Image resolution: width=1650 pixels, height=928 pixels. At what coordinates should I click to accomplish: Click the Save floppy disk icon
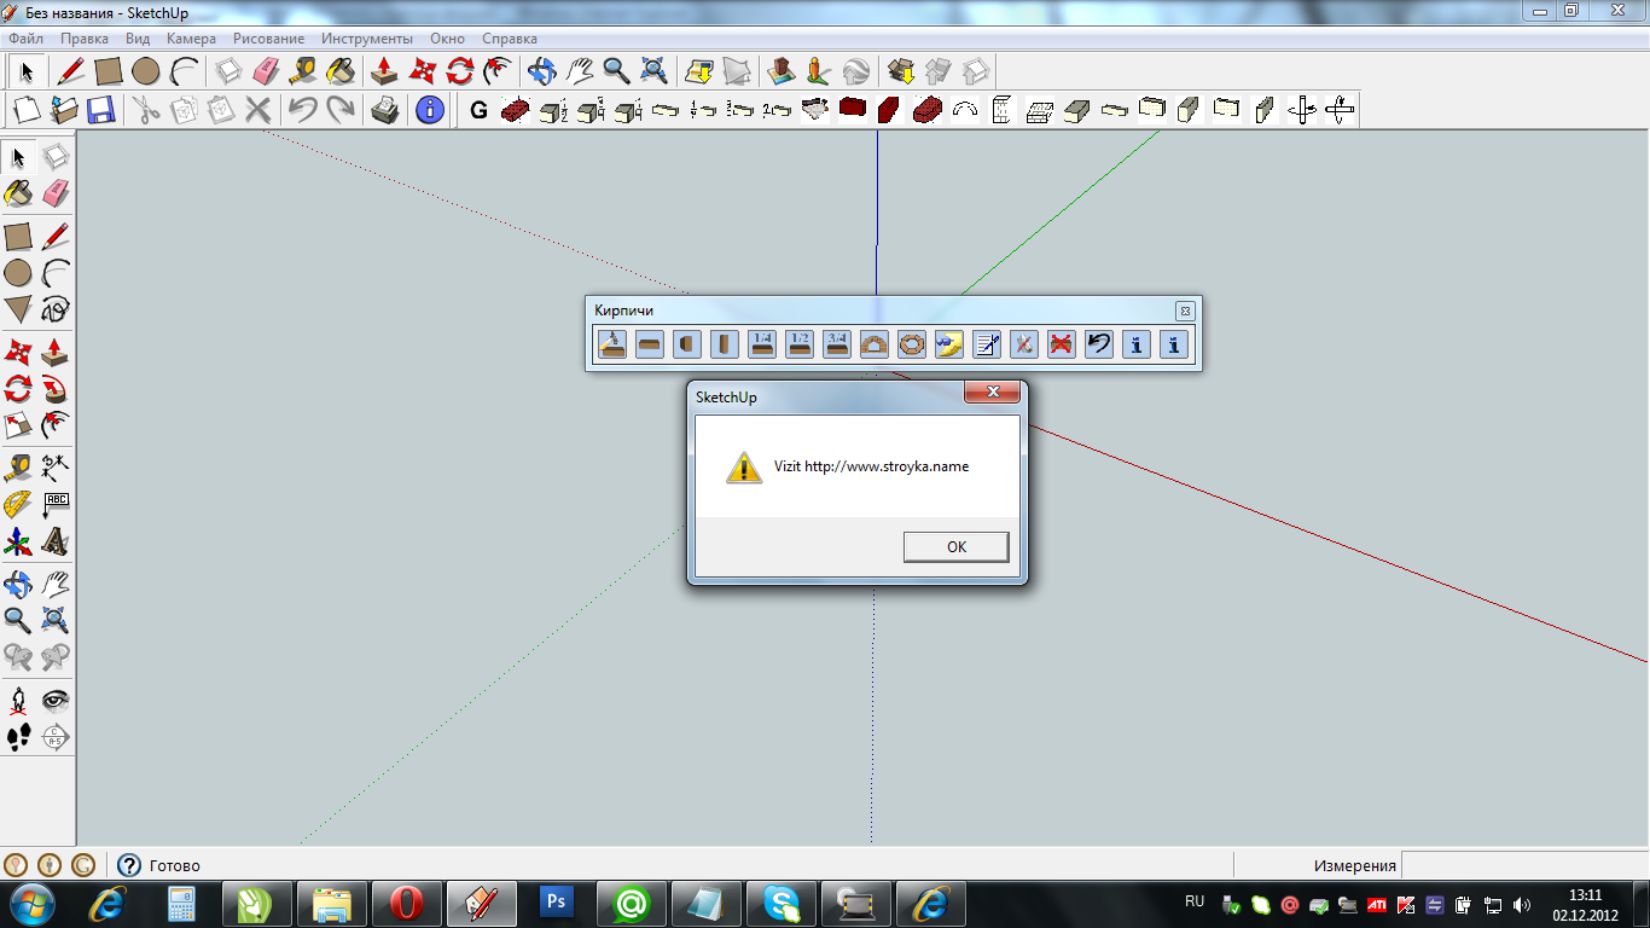[101, 110]
